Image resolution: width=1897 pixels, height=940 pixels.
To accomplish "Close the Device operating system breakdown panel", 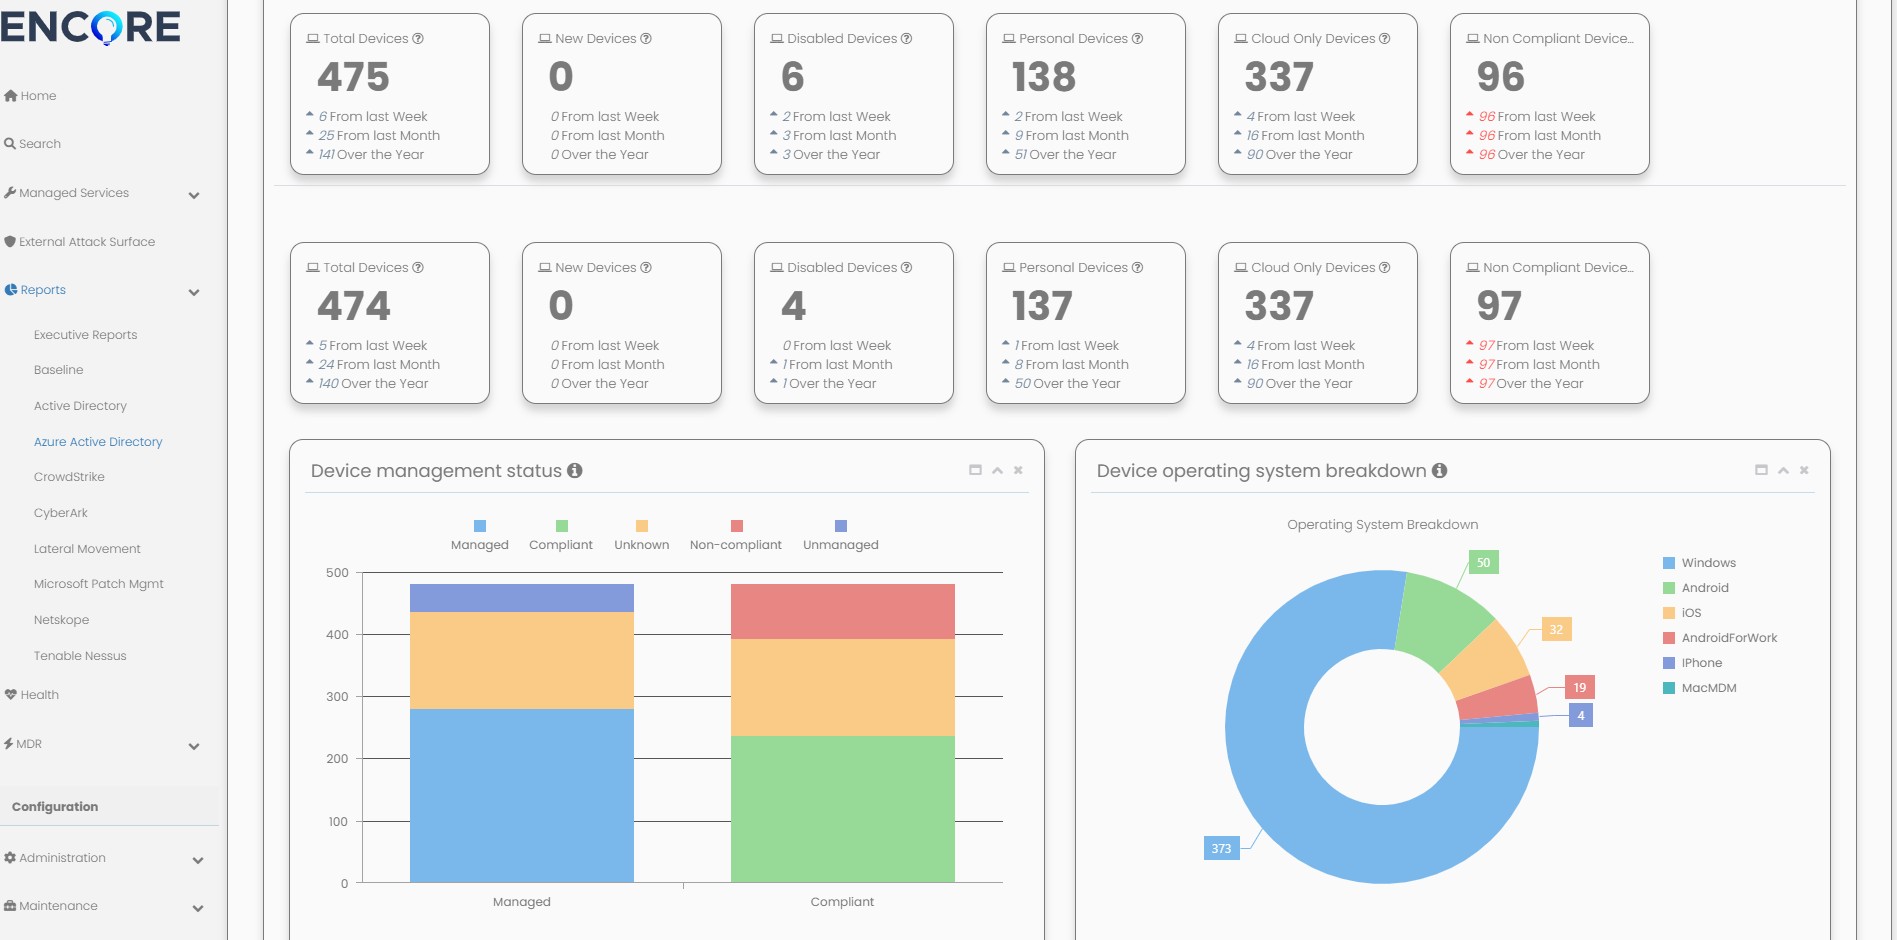I will click(x=1804, y=470).
